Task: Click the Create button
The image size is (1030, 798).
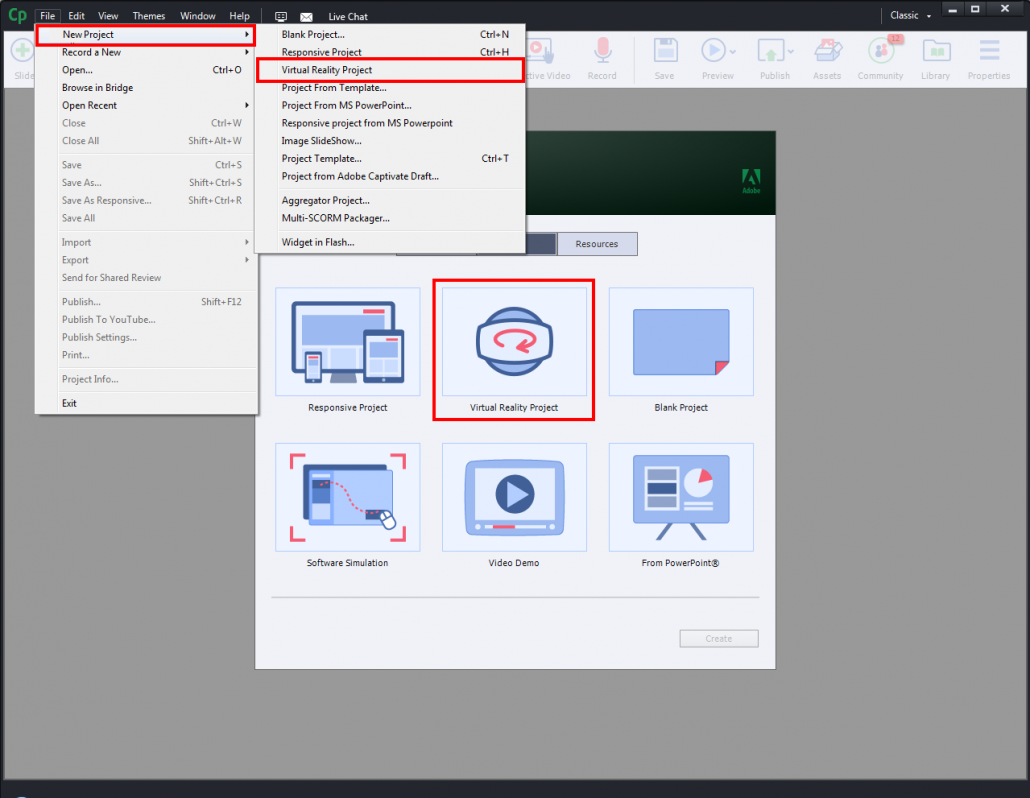Action: pos(718,638)
